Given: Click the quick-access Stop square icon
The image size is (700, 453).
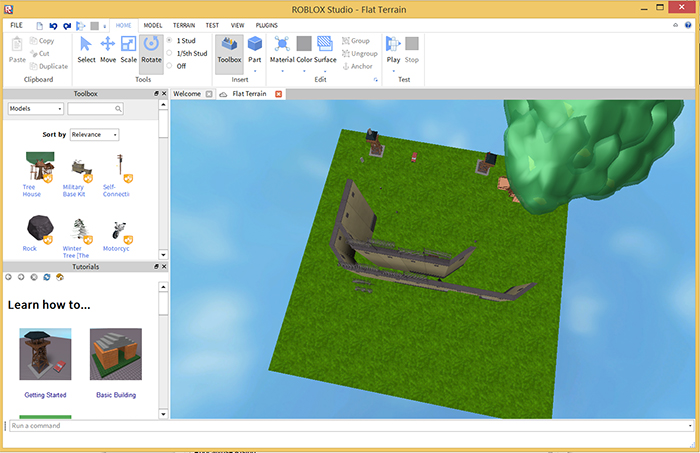Looking at the screenshot, I should pos(94,26).
